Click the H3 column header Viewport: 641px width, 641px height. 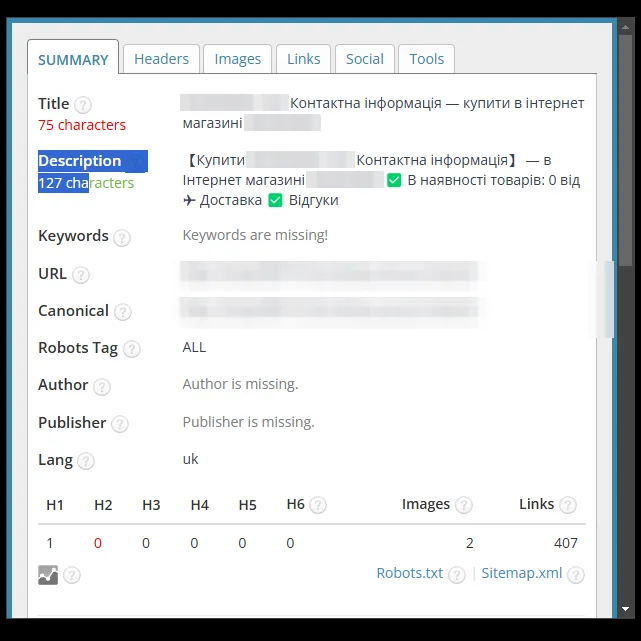pyautogui.click(x=151, y=505)
